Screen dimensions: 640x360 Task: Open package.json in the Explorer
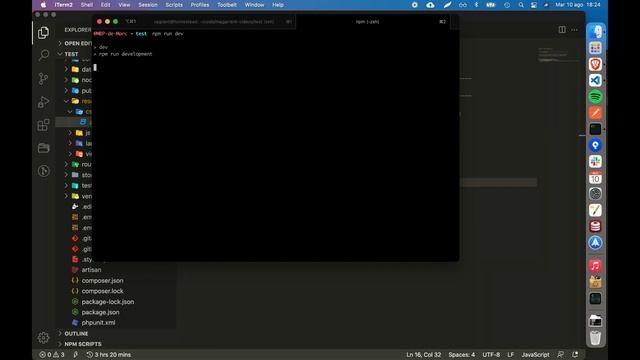(x=100, y=312)
